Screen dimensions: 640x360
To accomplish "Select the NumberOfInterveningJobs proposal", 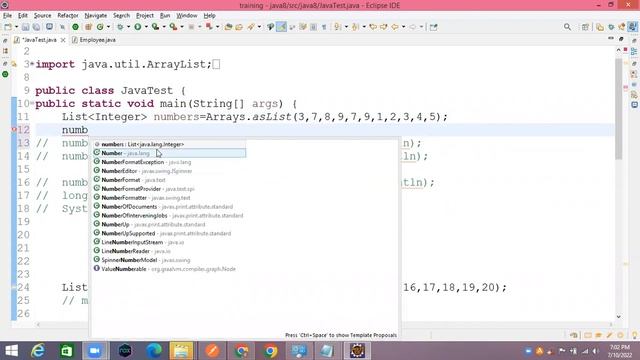I will point(169,216).
